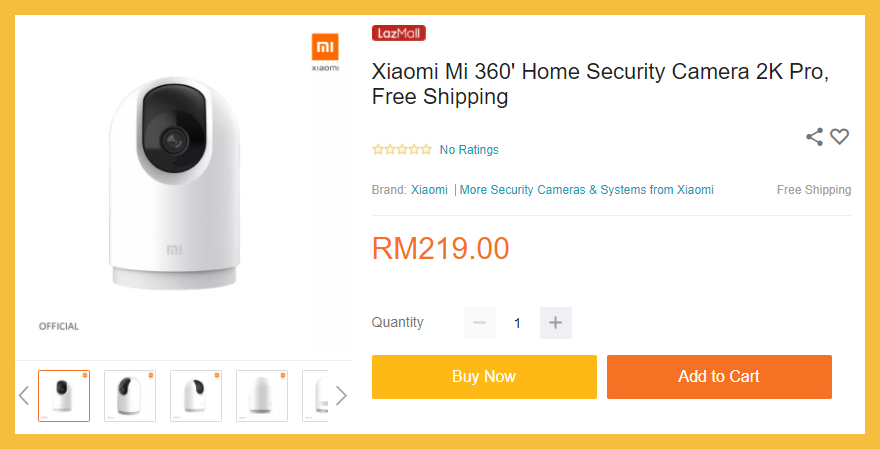Select the second camera thumbnail
Screen dimensions: 880x449
coord(130,396)
